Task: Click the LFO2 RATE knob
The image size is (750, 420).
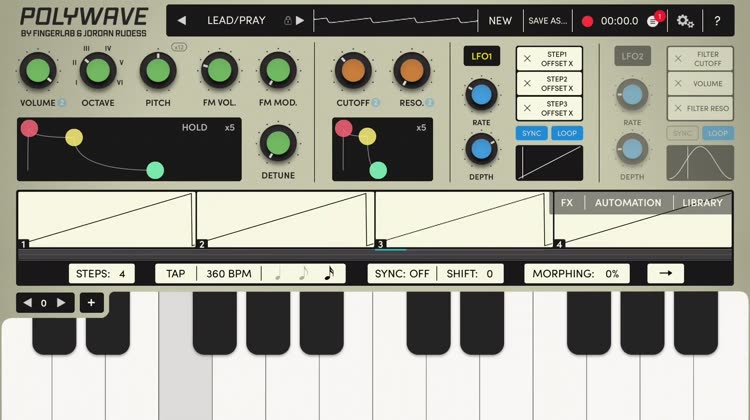Action: pyautogui.click(x=632, y=95)
